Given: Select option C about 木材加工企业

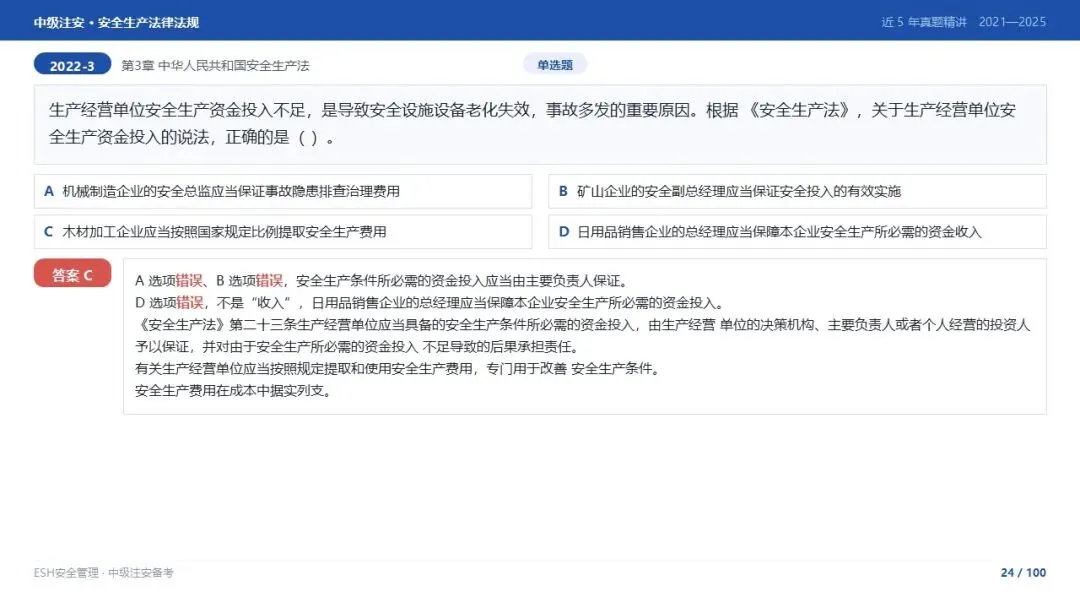Looking at the screenshot, I should [x=283, y=232].
